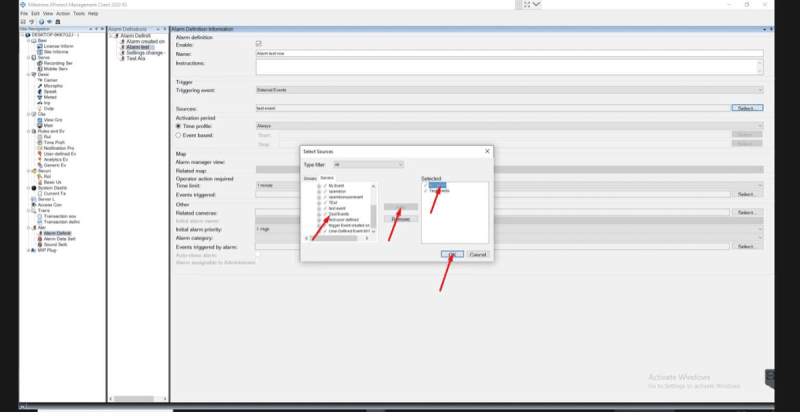
Task: Click the Name input field
Action: [510, 53]
